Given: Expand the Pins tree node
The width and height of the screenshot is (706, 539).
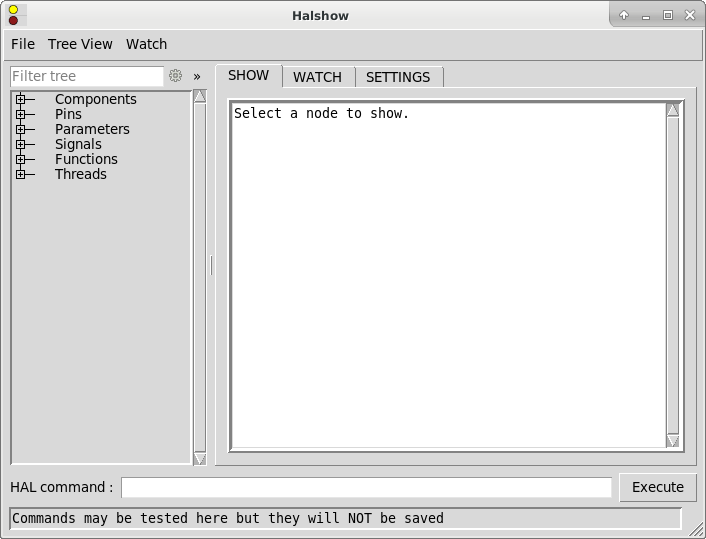Looking at the screenshot, I should 20,114.
